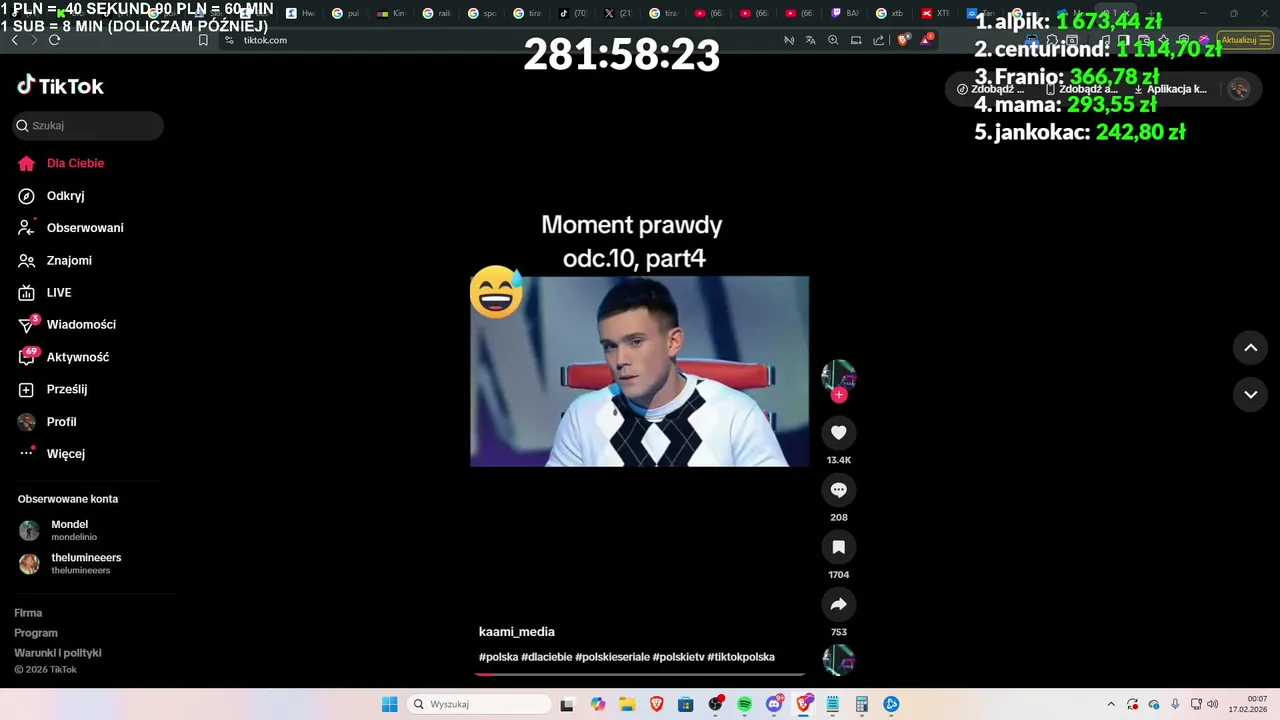
Task: Open the #tiktokpolska hashtag
Action: [741, 657]
